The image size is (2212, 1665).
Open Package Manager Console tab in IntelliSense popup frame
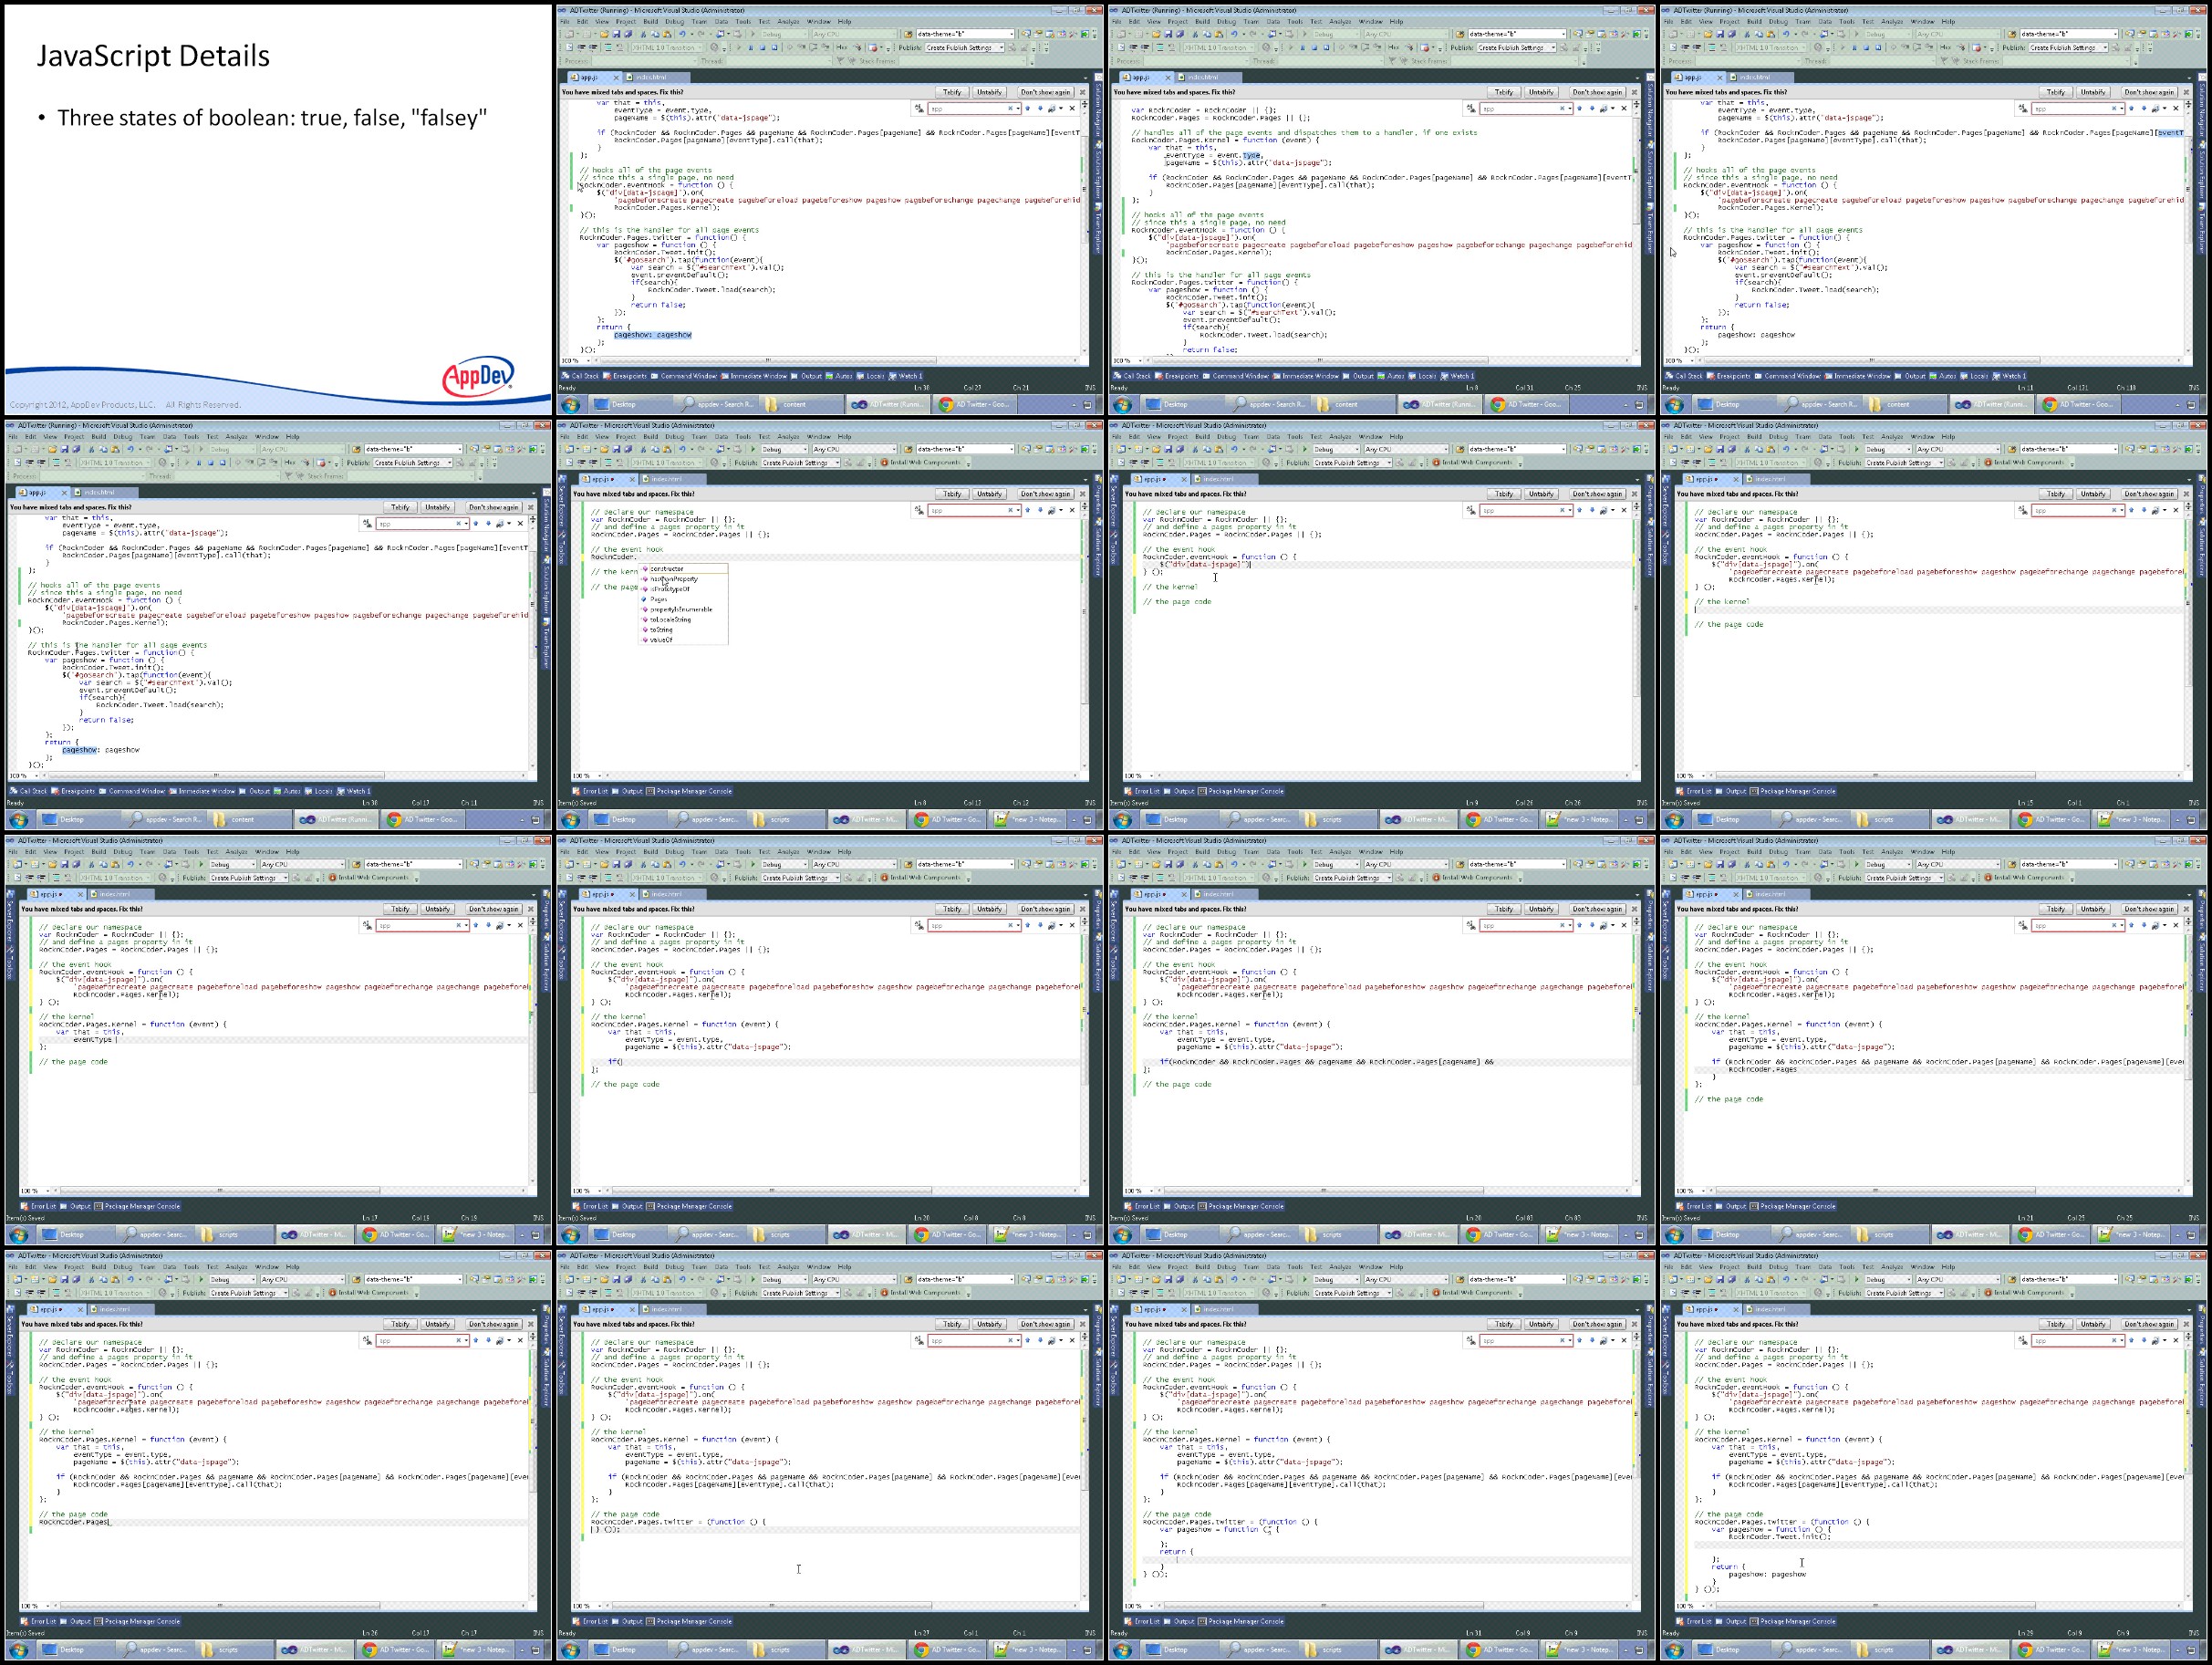(689, 791)
